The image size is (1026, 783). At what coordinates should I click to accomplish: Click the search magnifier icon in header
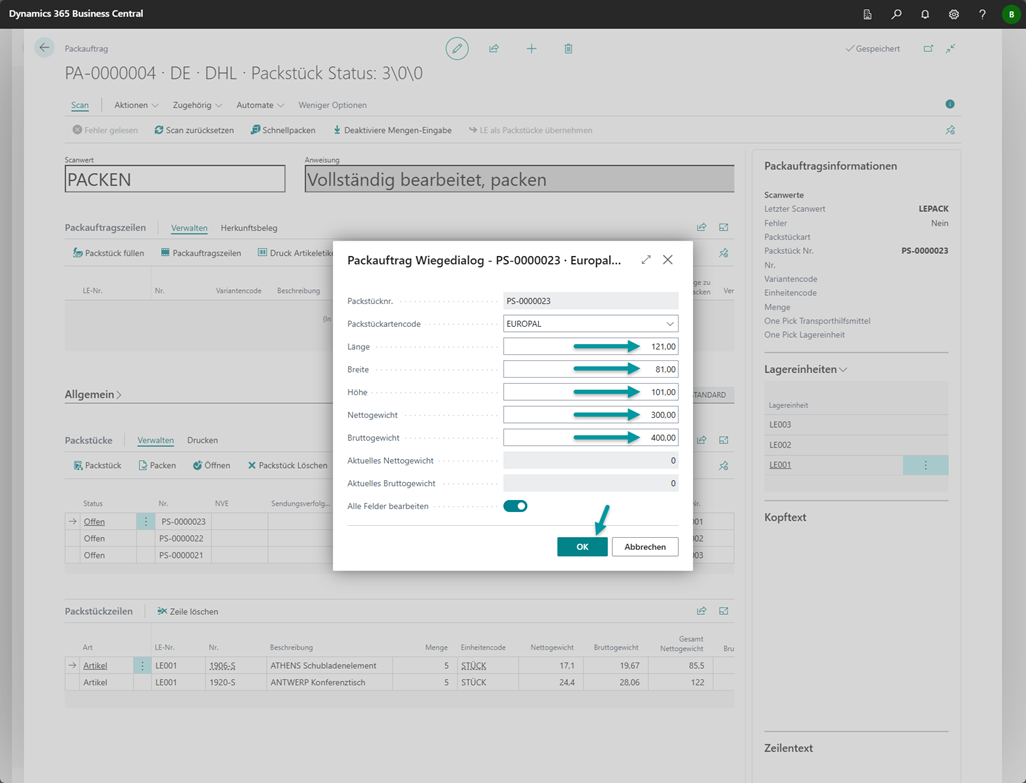click(896, 14)
